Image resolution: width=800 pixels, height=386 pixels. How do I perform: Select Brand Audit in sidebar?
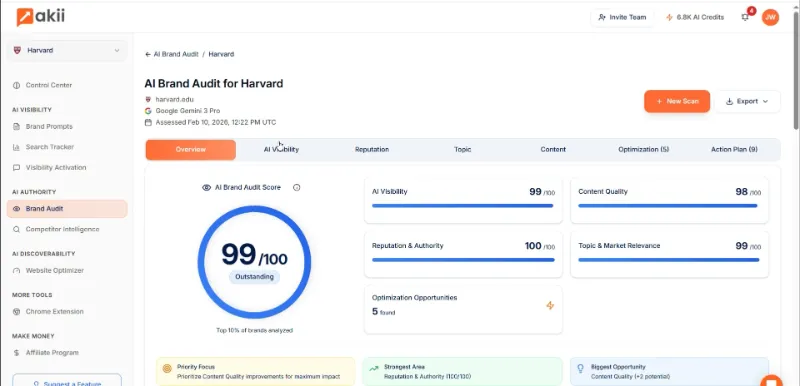tap(67, 209)
